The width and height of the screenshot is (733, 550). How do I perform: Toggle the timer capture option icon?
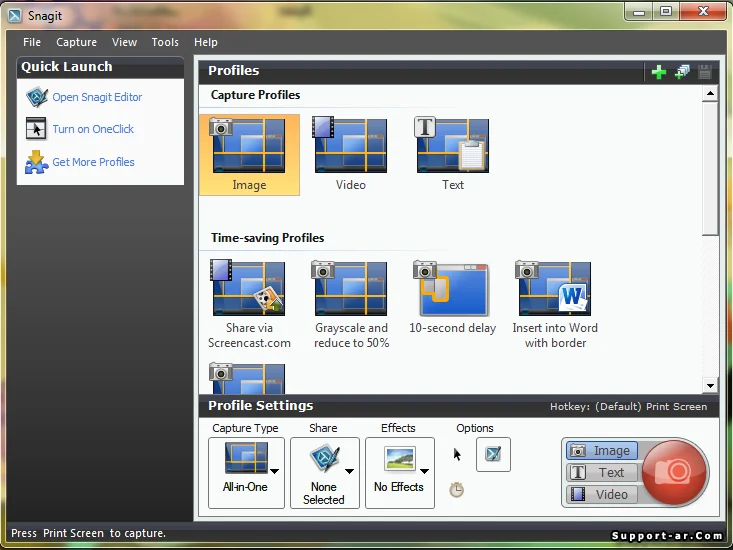click(x=457, y=489)
